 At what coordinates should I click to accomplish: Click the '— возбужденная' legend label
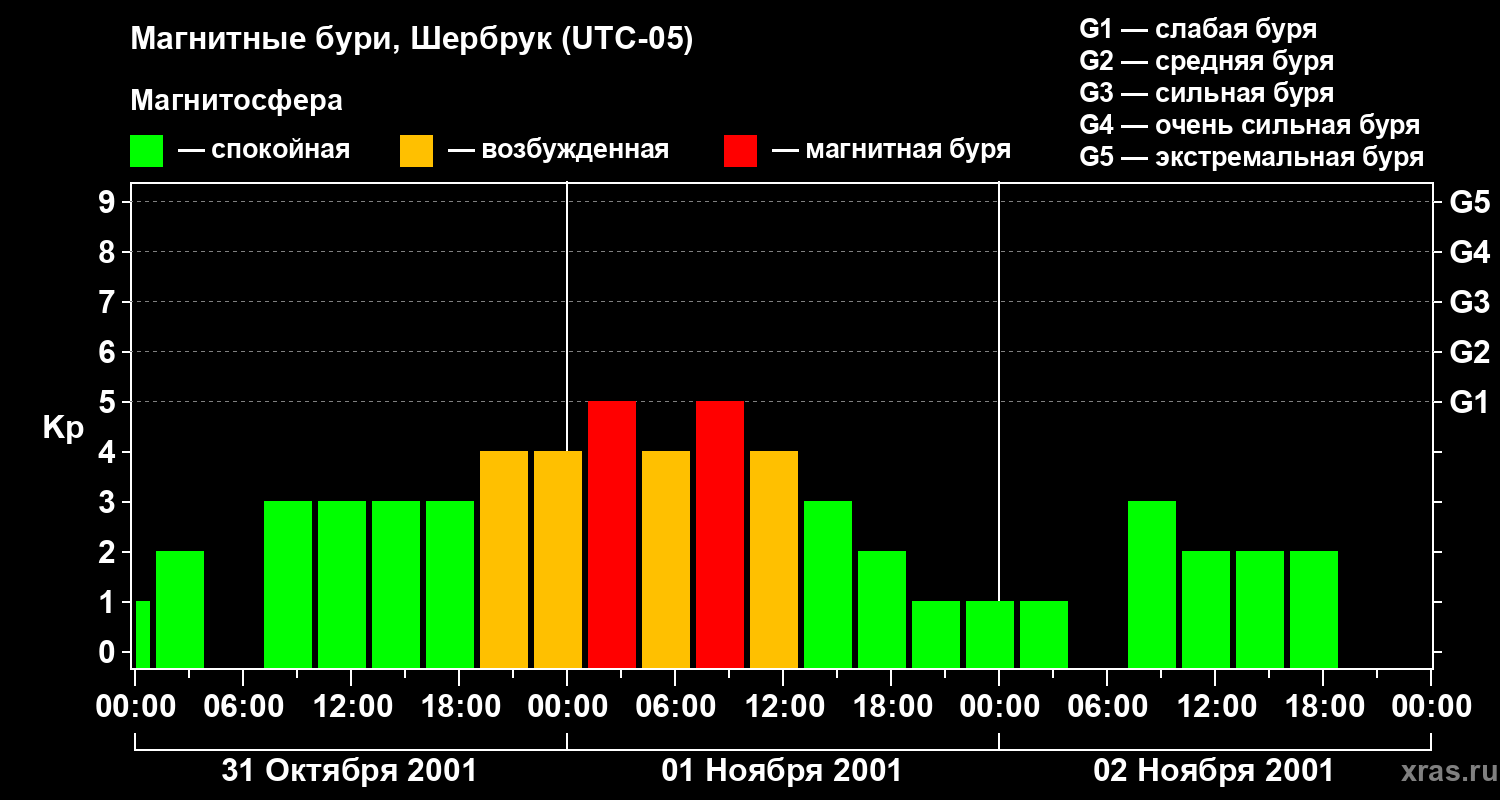pyautogui.click(x=558, y=150)
